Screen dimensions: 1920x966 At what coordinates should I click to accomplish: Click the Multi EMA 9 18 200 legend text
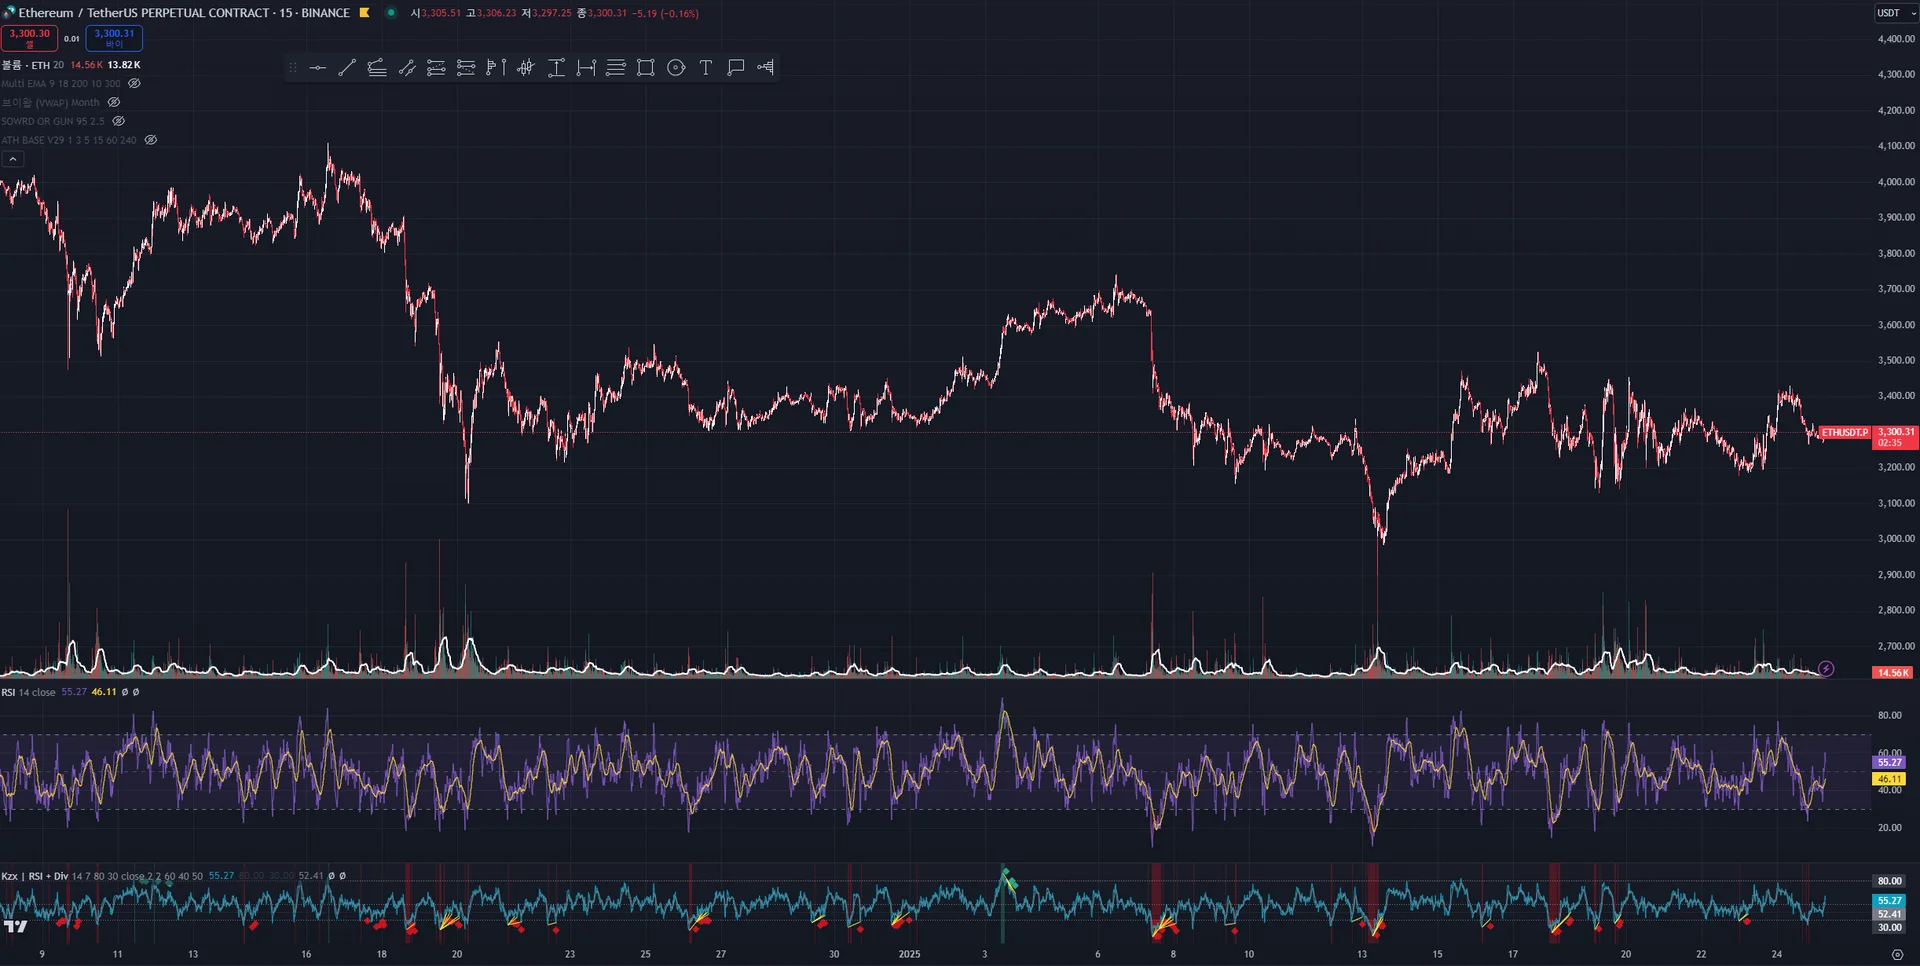coord(61,84)
